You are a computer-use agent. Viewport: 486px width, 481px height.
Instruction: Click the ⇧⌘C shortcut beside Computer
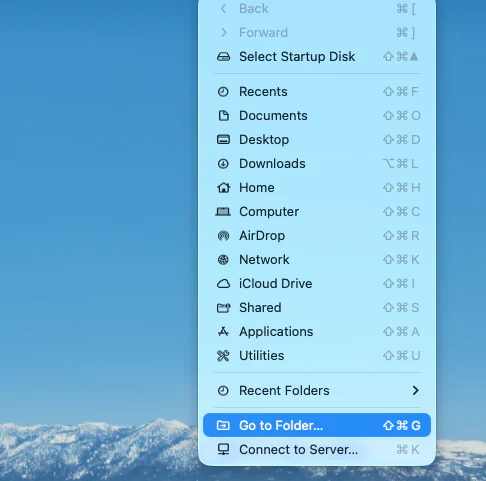click(x=401, y=212)
